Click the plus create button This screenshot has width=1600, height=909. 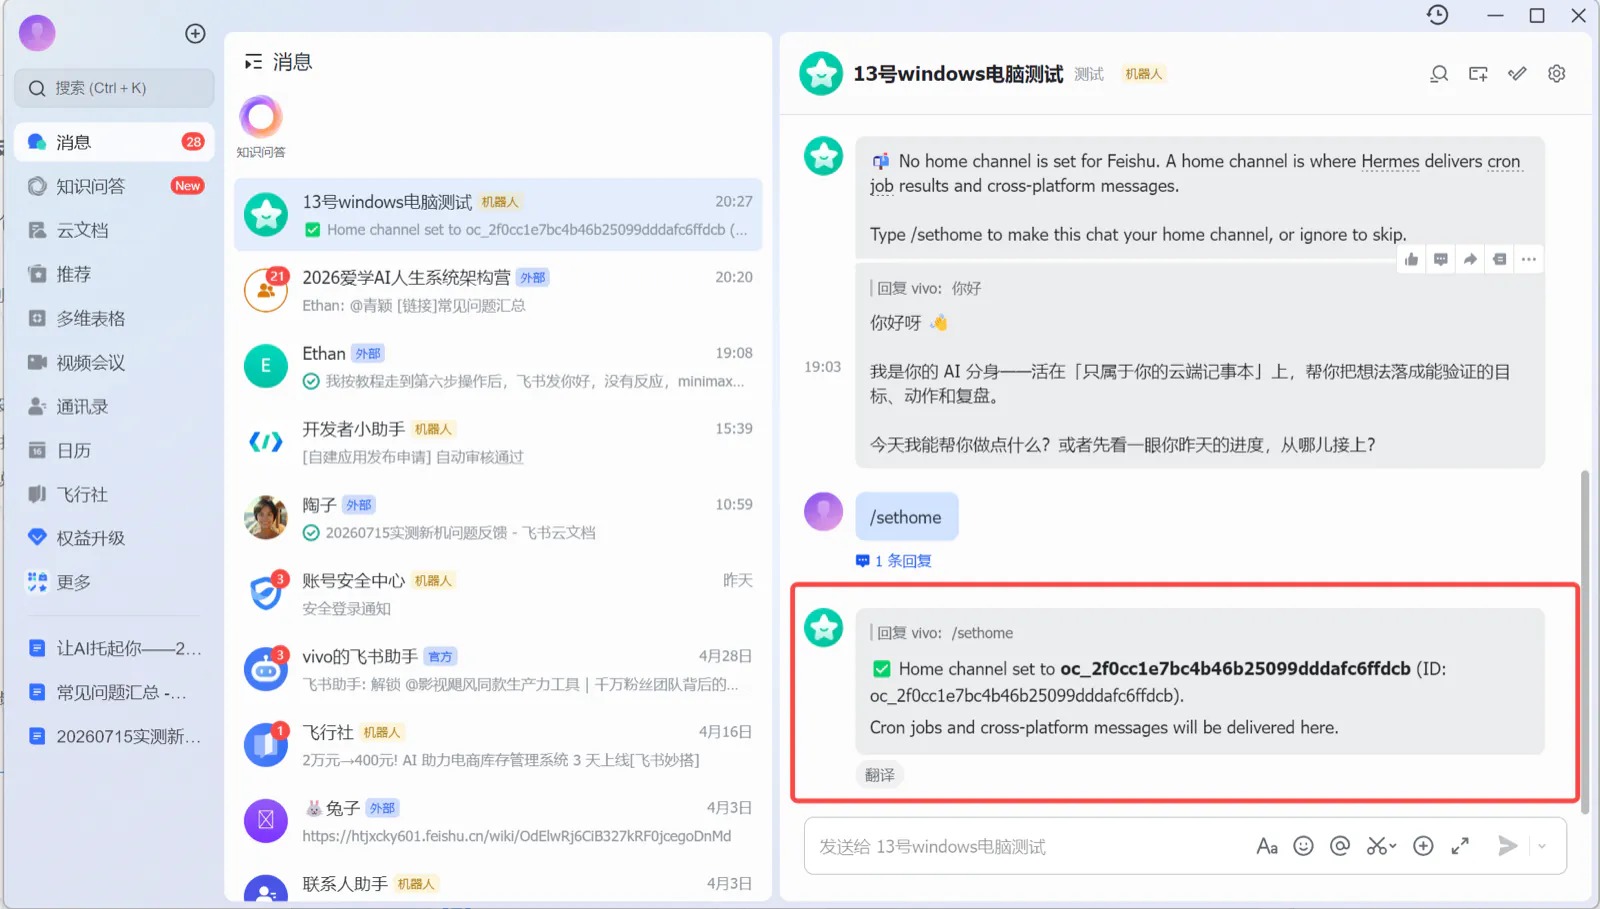195,33
